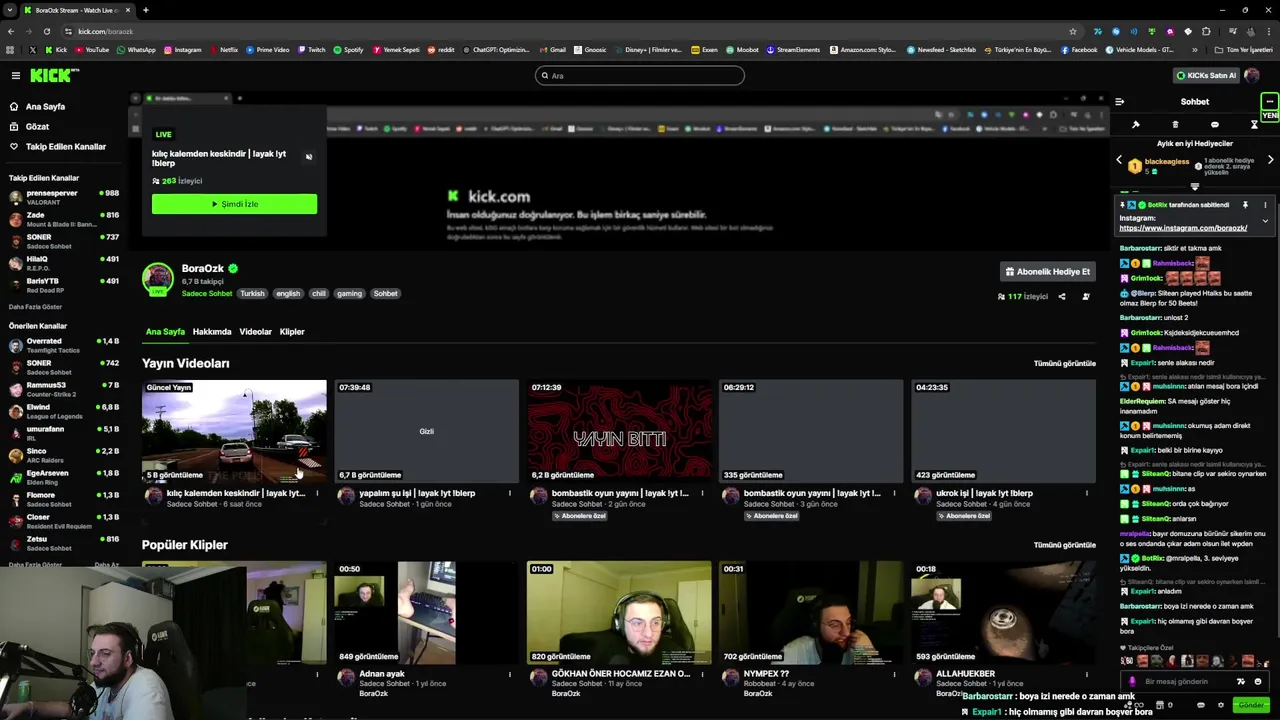View all Popüler Klipler via Tümünü görüntüle
This screenshot has height=720, width=1280.
tap(1064, 545)
